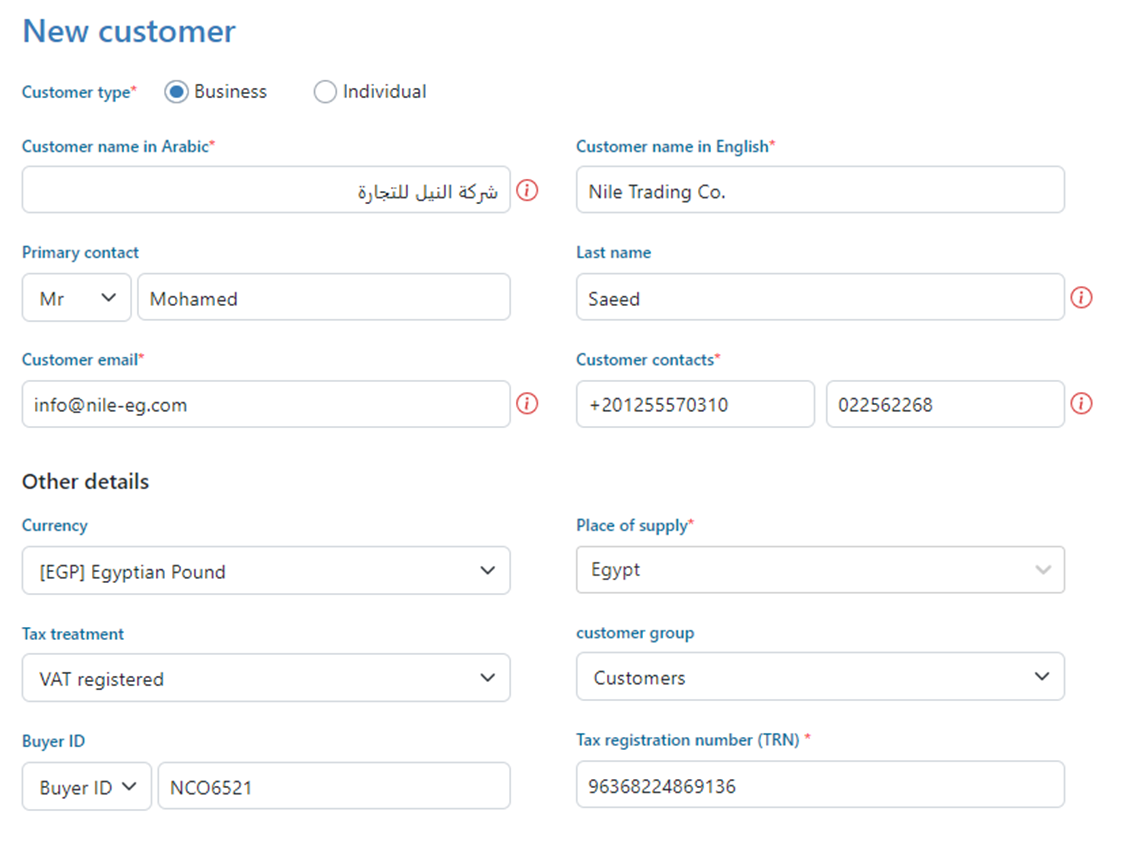Click the Last name field containing Saeed
Screen dimensions: 1125x846
pos(820,298)
